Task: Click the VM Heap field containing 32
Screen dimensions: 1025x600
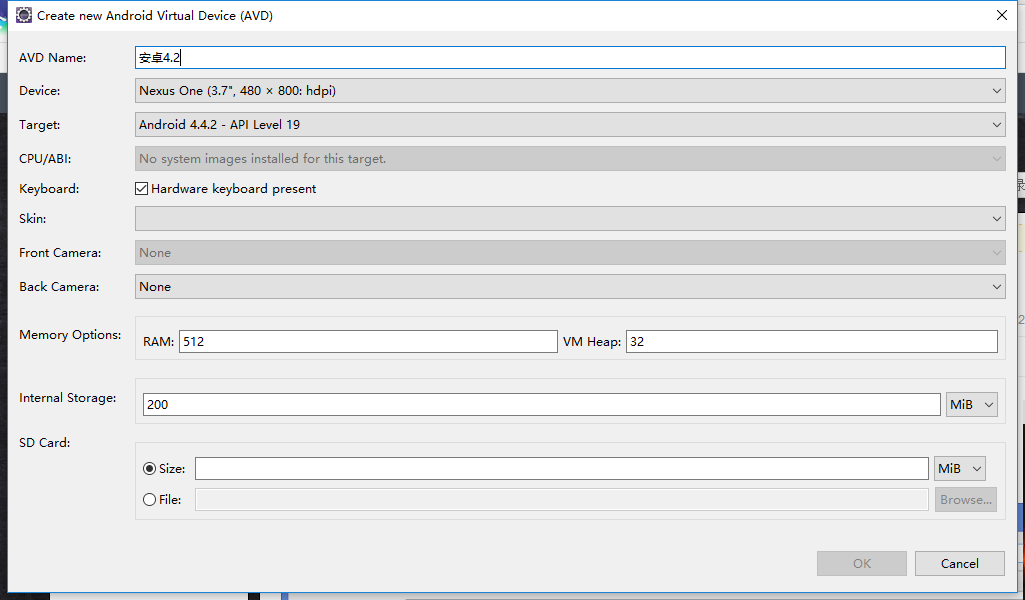Action: click(812, 342)
